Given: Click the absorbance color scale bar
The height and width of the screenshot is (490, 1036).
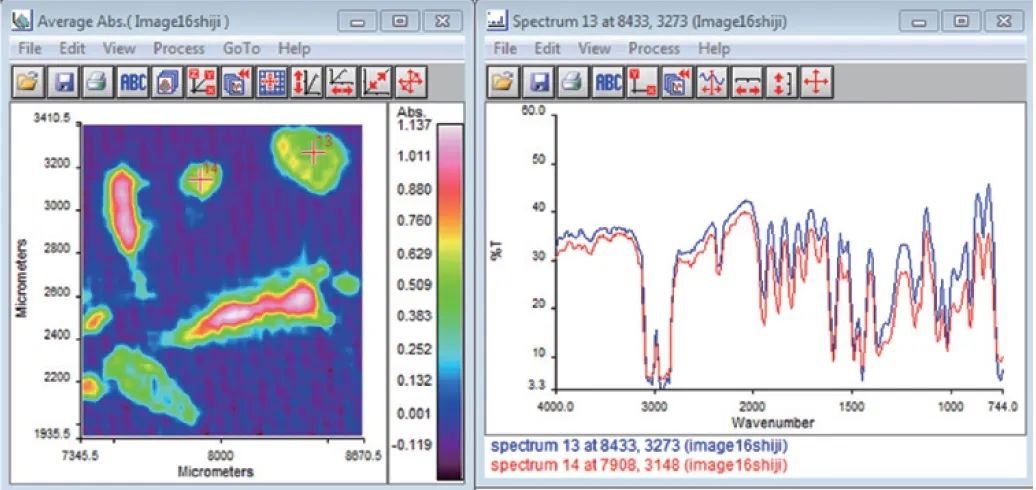Looking at the screenshot, I should (450, 300).
